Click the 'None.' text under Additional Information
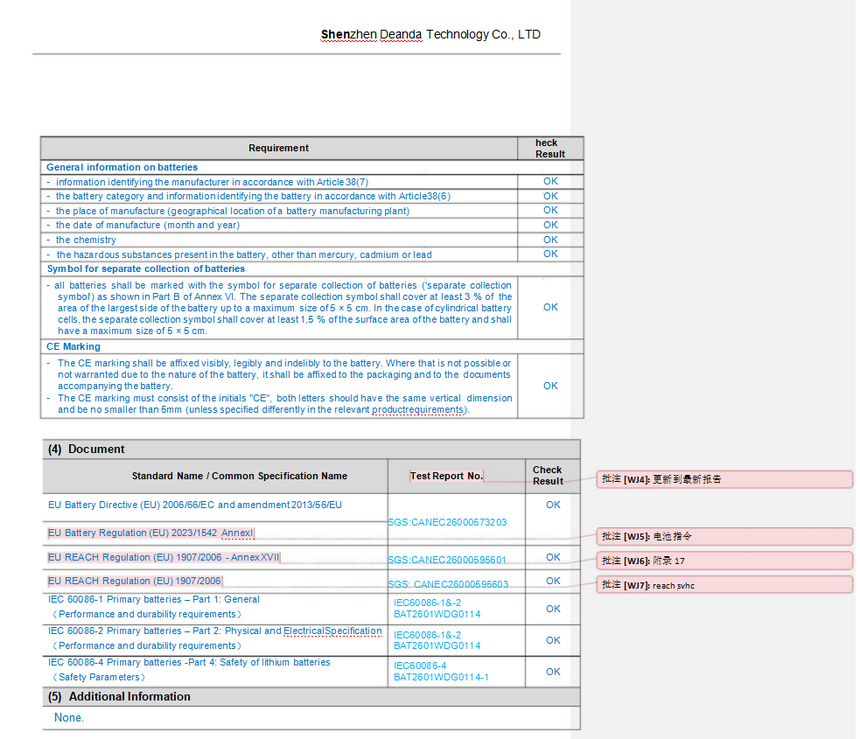The image size is (860, 739). (69, 718)
